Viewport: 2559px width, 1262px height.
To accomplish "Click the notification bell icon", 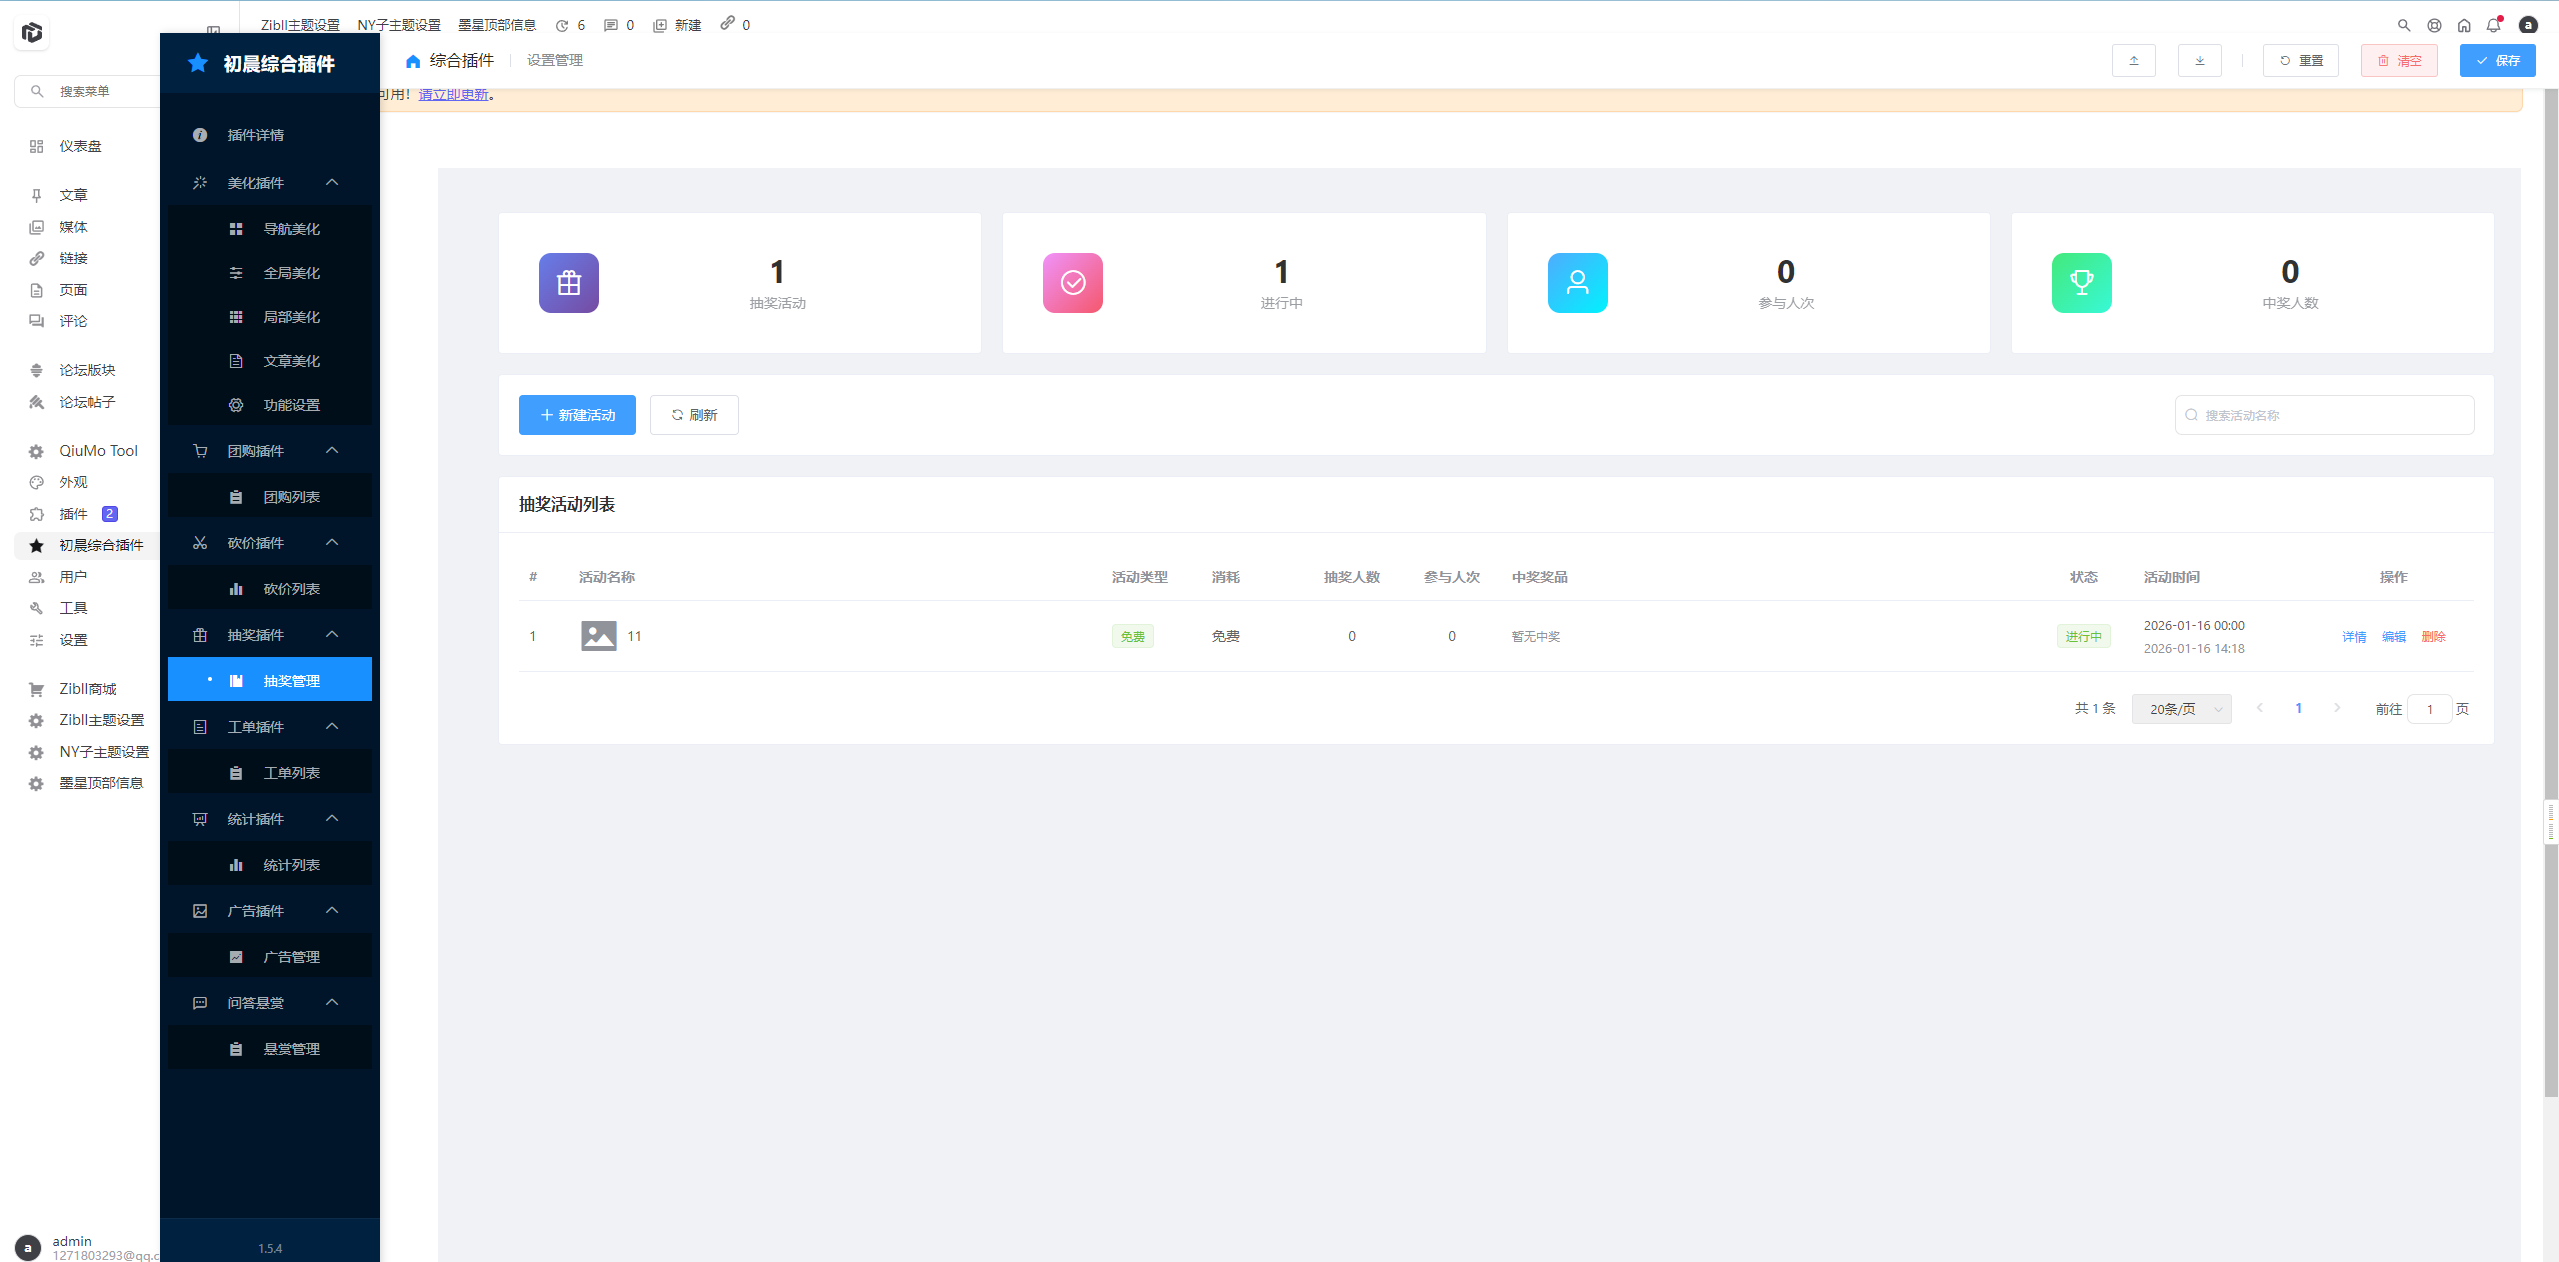I will (2493, 25).
